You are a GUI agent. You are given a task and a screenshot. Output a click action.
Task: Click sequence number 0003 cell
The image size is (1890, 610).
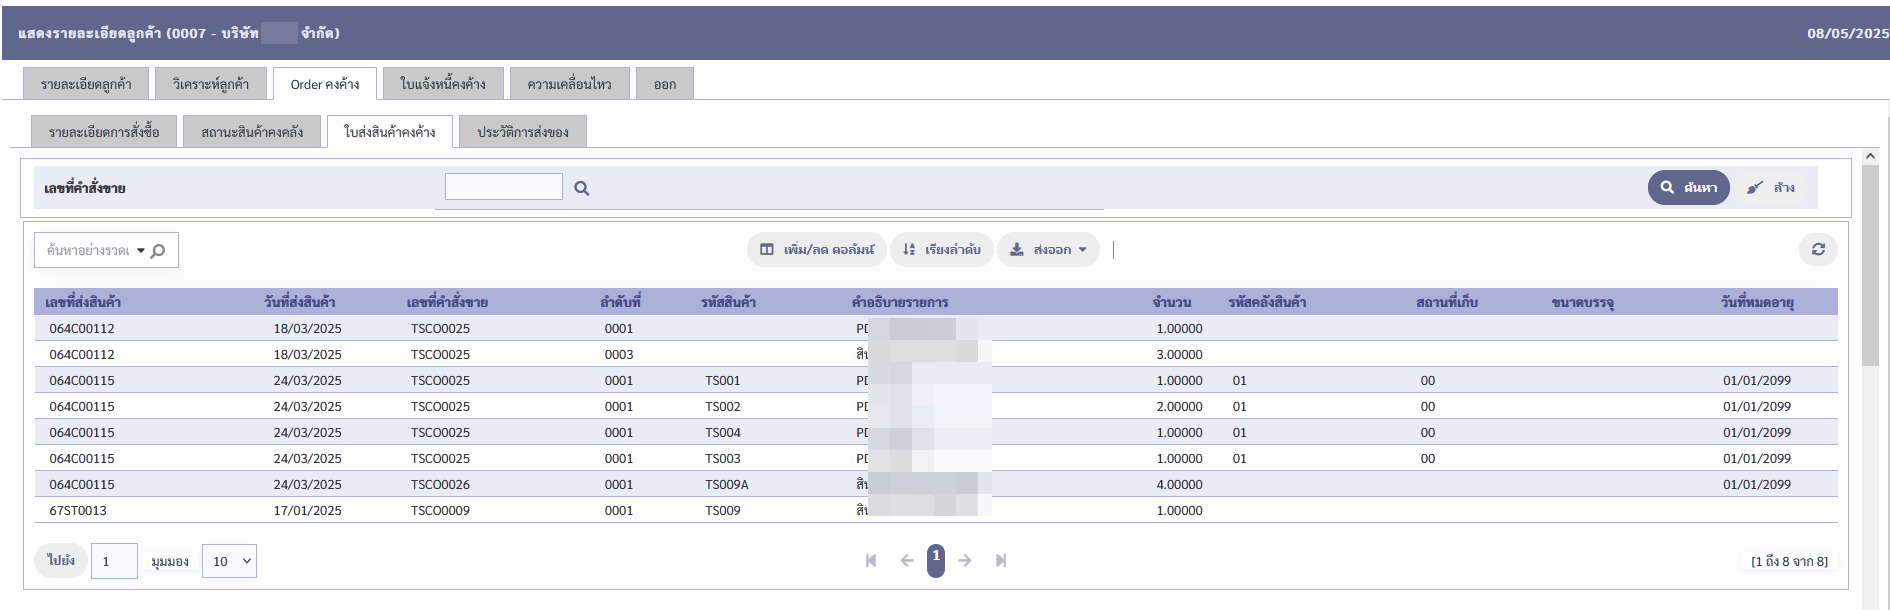(619, 354)
